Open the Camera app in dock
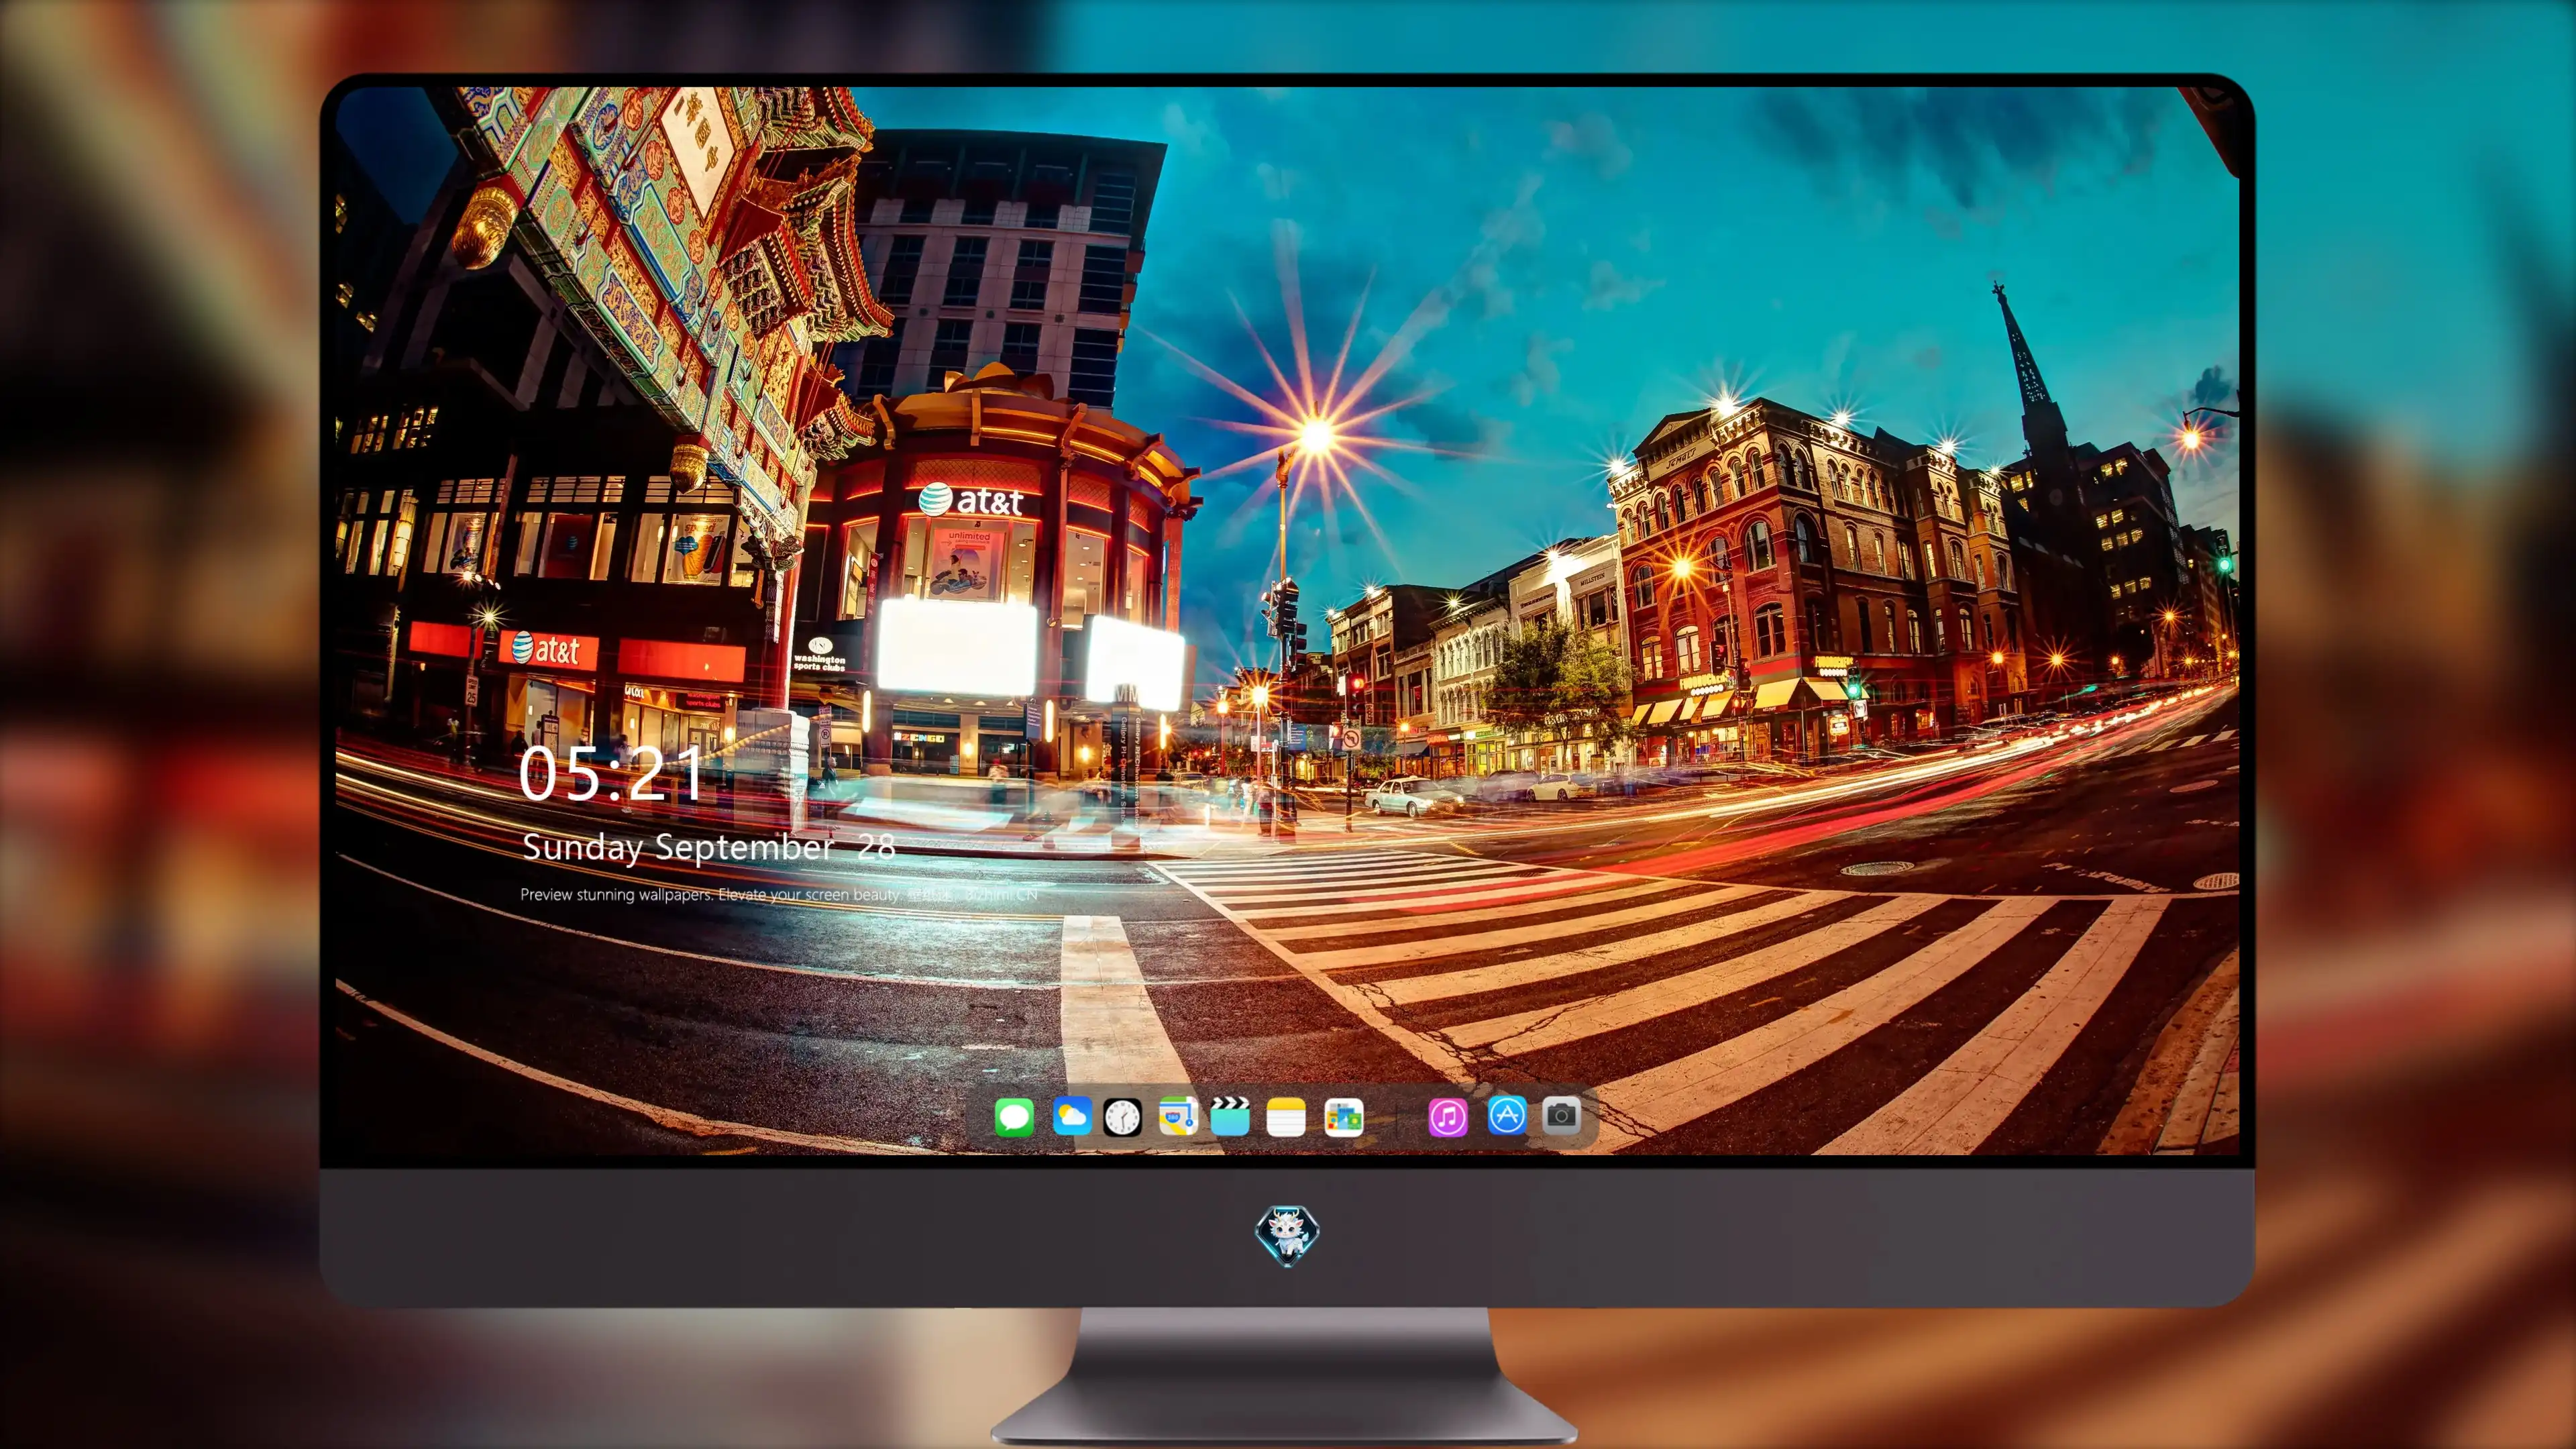Image resolution: width=2576 pixels, height=1449 pixels. (x=1561, y=1115)
